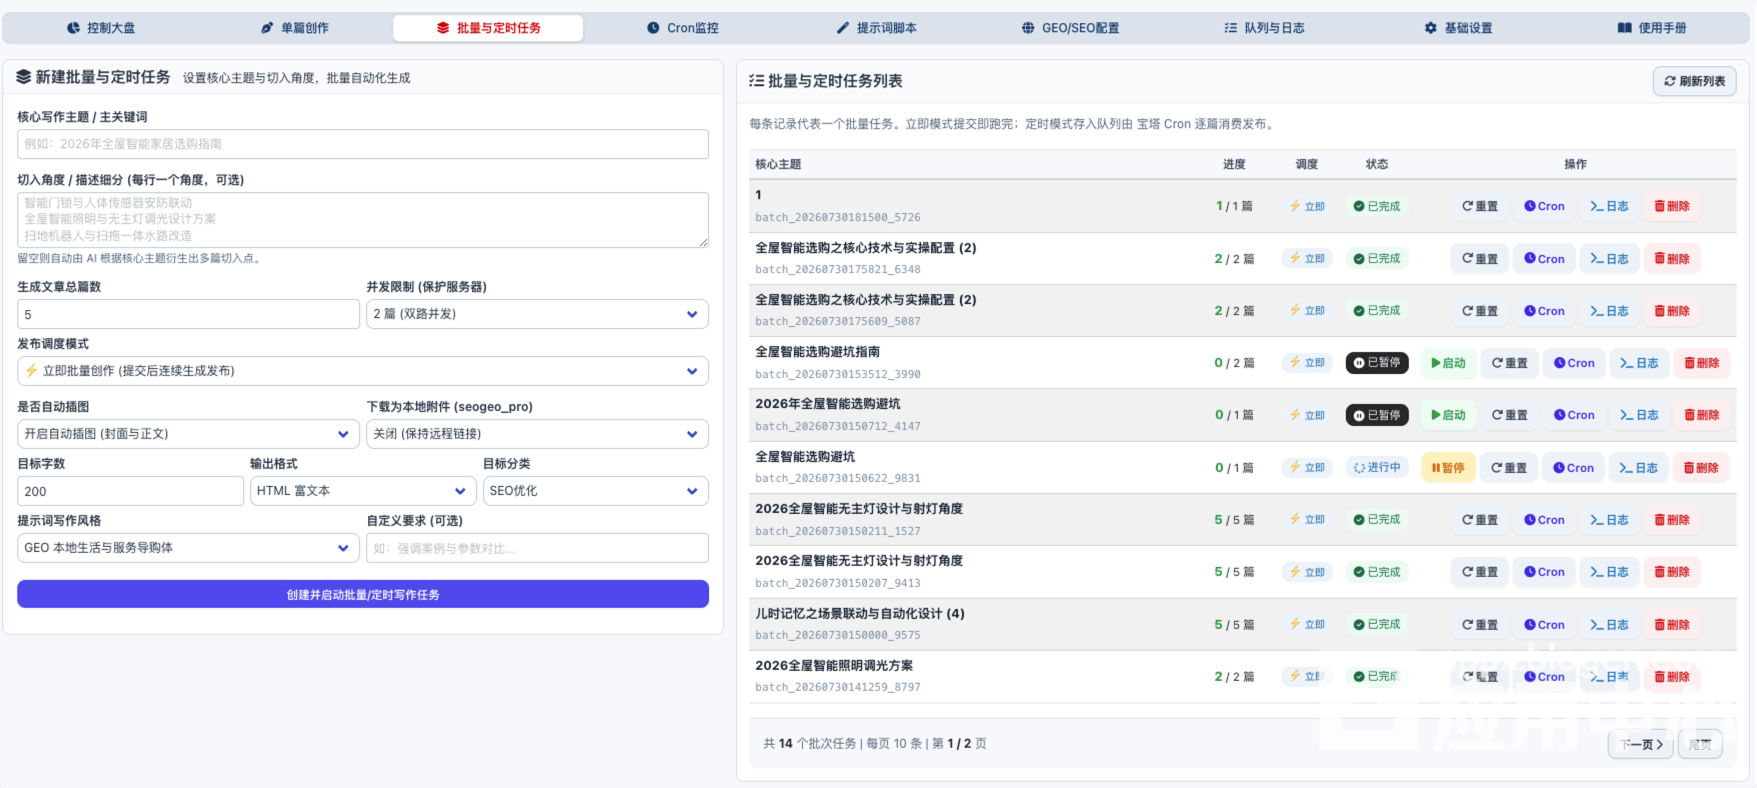Go to next page with 下一页
This screenshot has width=1757, height=788.
(x=1641, y=744)
